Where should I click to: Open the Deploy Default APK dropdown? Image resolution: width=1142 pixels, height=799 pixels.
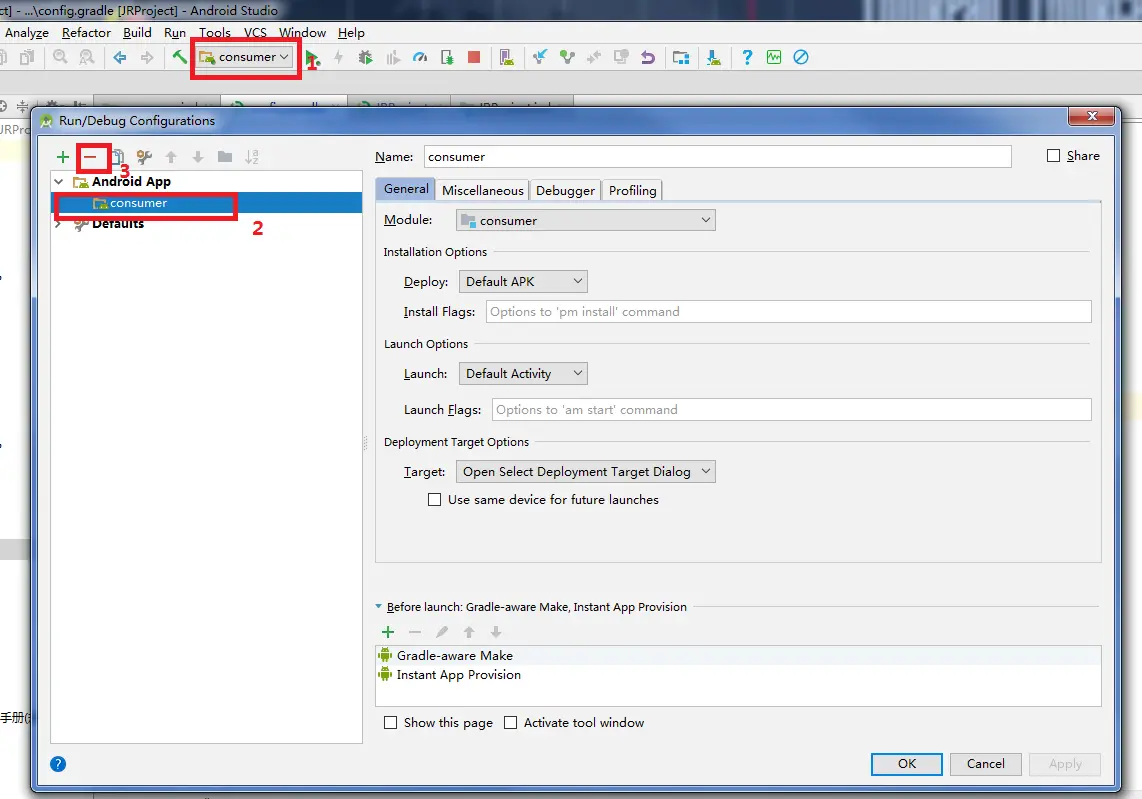523,281
